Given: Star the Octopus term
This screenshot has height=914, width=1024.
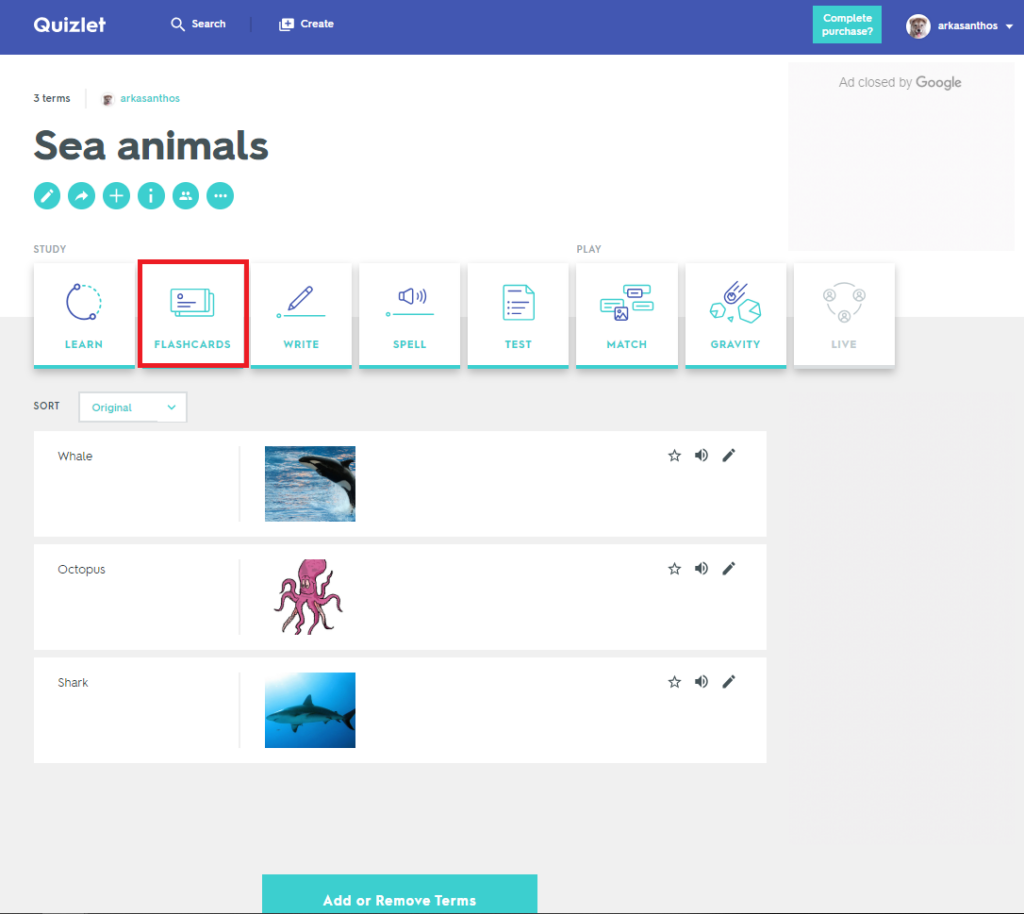Looking at the screenshot, I should [x=673, y=568].
